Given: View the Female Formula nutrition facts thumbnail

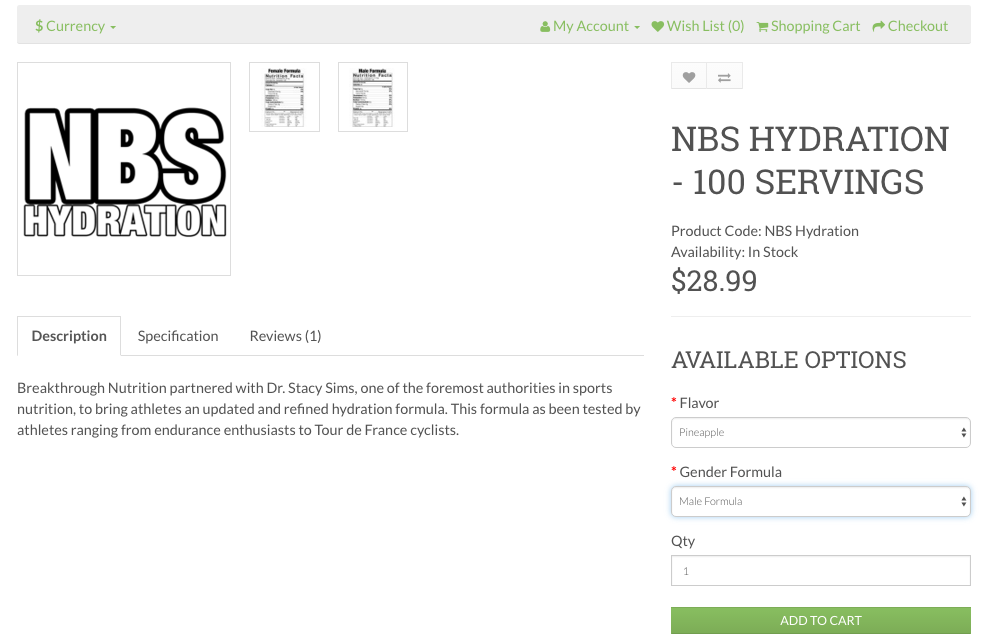Looking at the screenshot, I should click(285, 97).
